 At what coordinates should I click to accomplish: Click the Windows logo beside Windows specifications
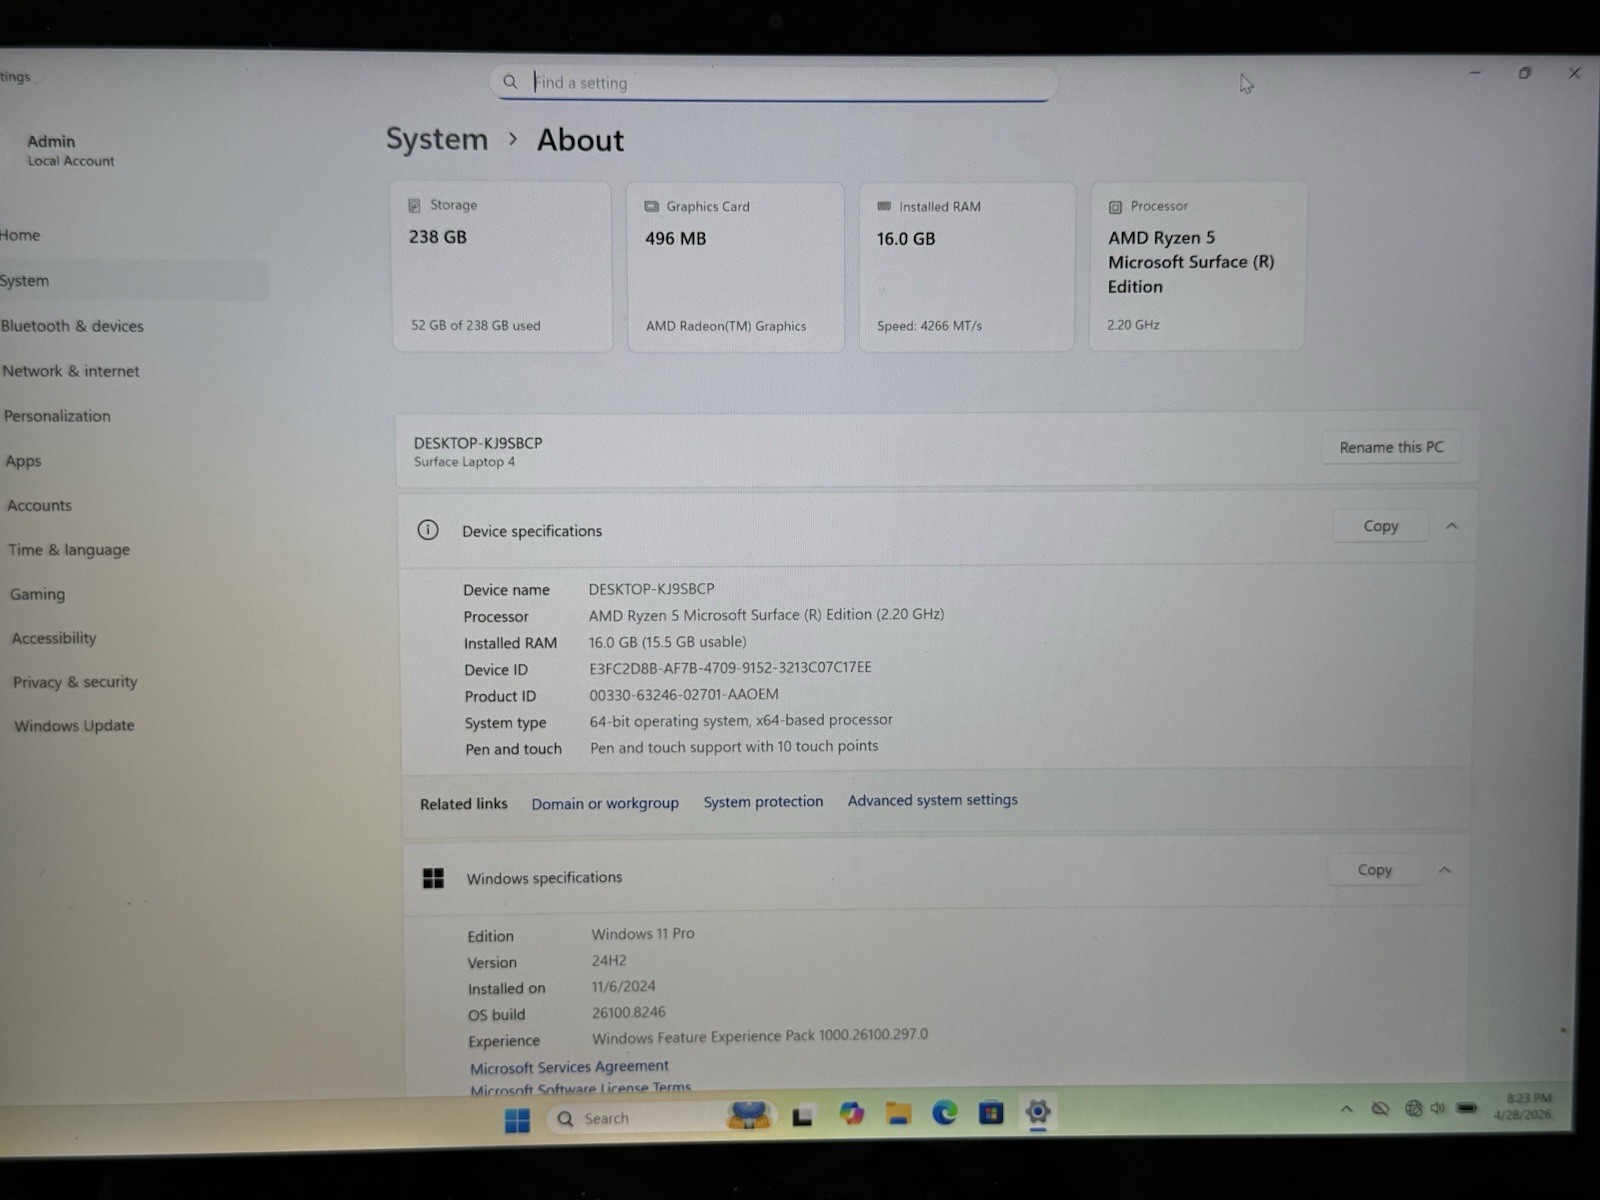coord(433,878)
